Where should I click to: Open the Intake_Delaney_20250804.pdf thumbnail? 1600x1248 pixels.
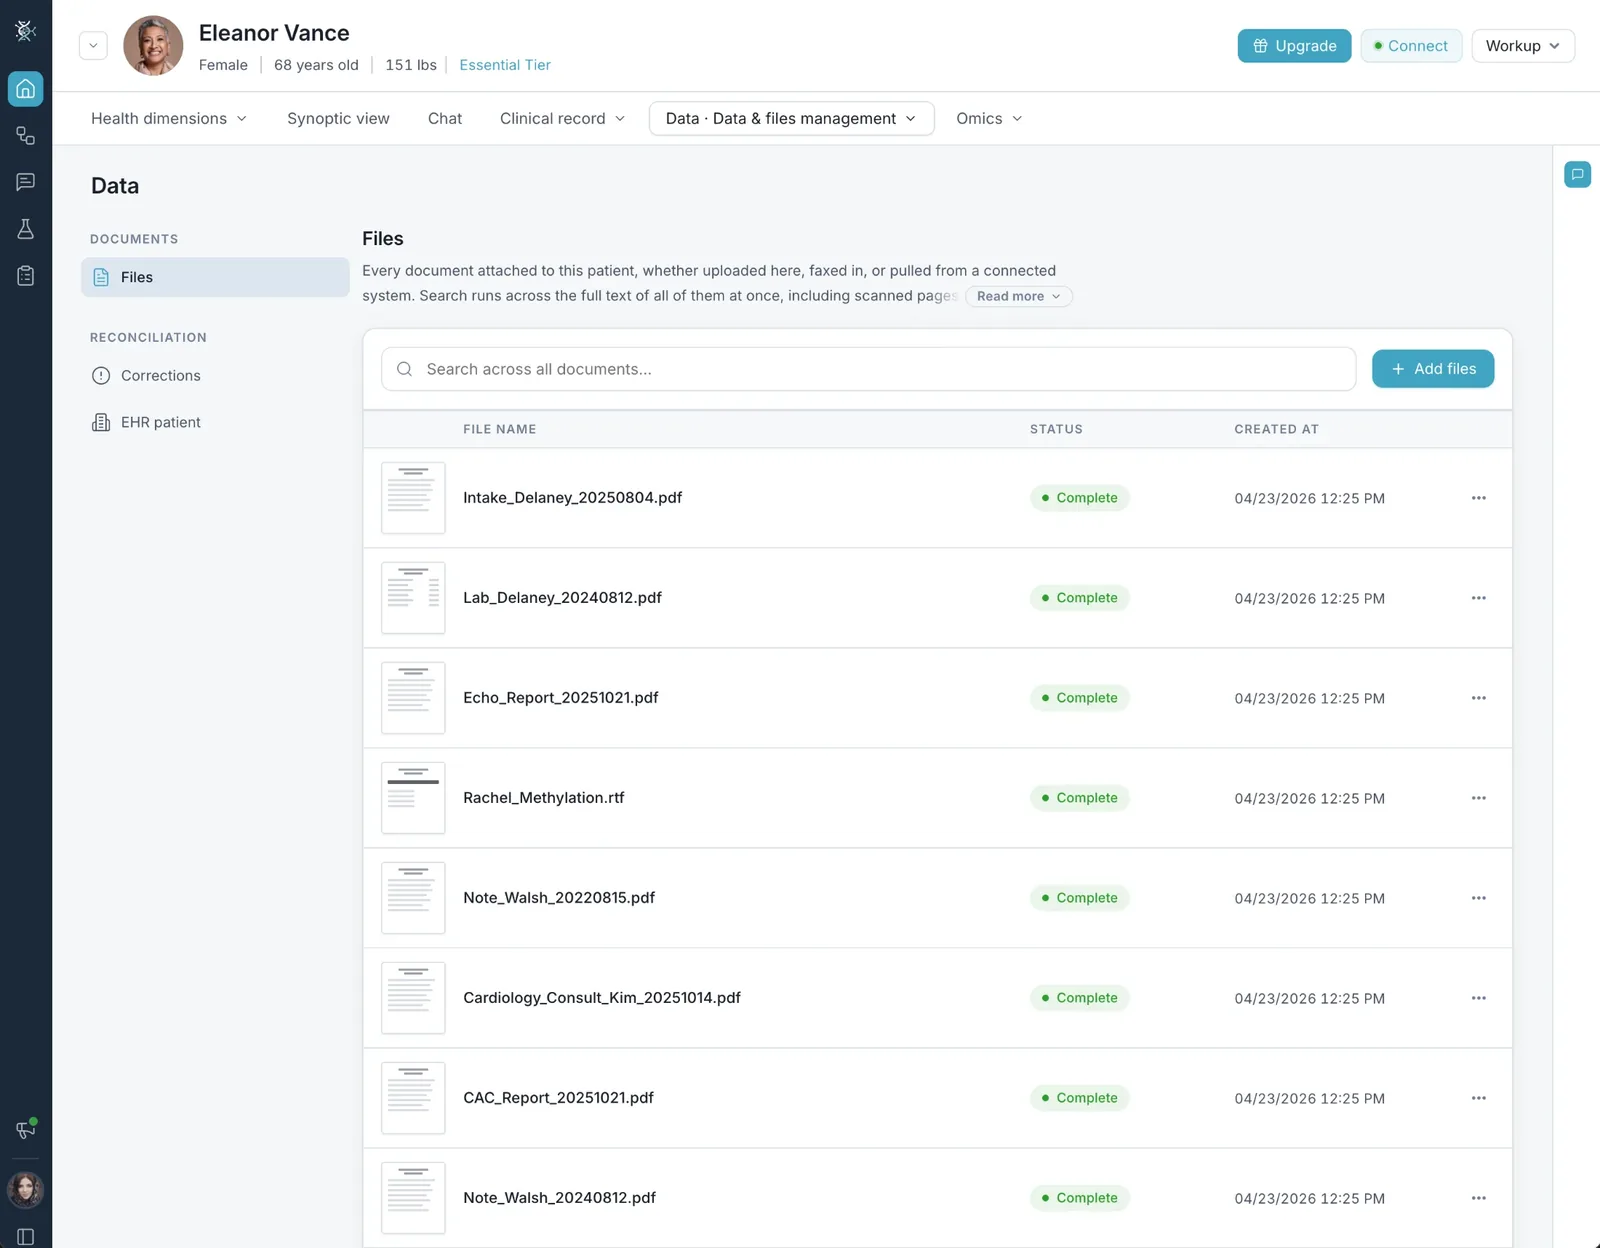pyautogui.click(x=413, y=498)
